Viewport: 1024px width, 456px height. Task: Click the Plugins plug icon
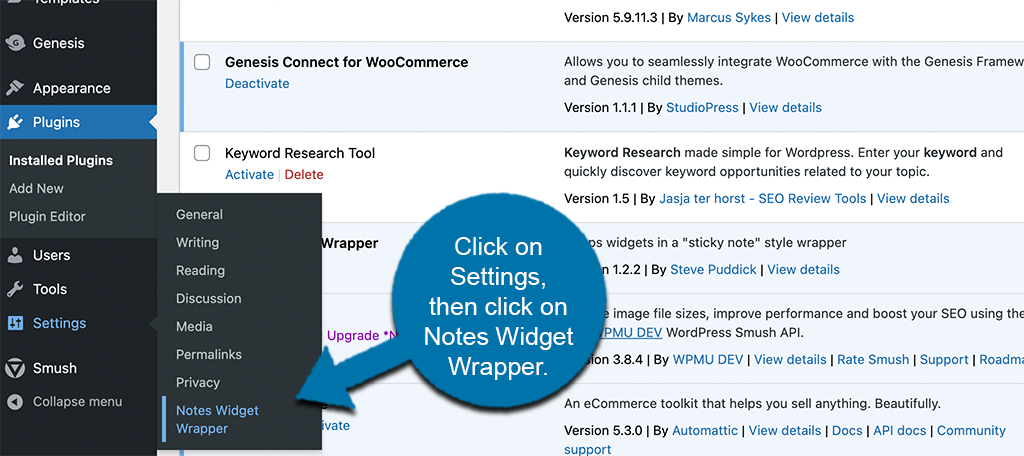(15, 122)
